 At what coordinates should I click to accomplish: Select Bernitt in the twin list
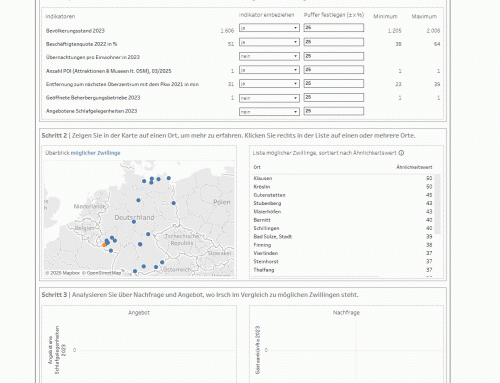pos(343,220)
